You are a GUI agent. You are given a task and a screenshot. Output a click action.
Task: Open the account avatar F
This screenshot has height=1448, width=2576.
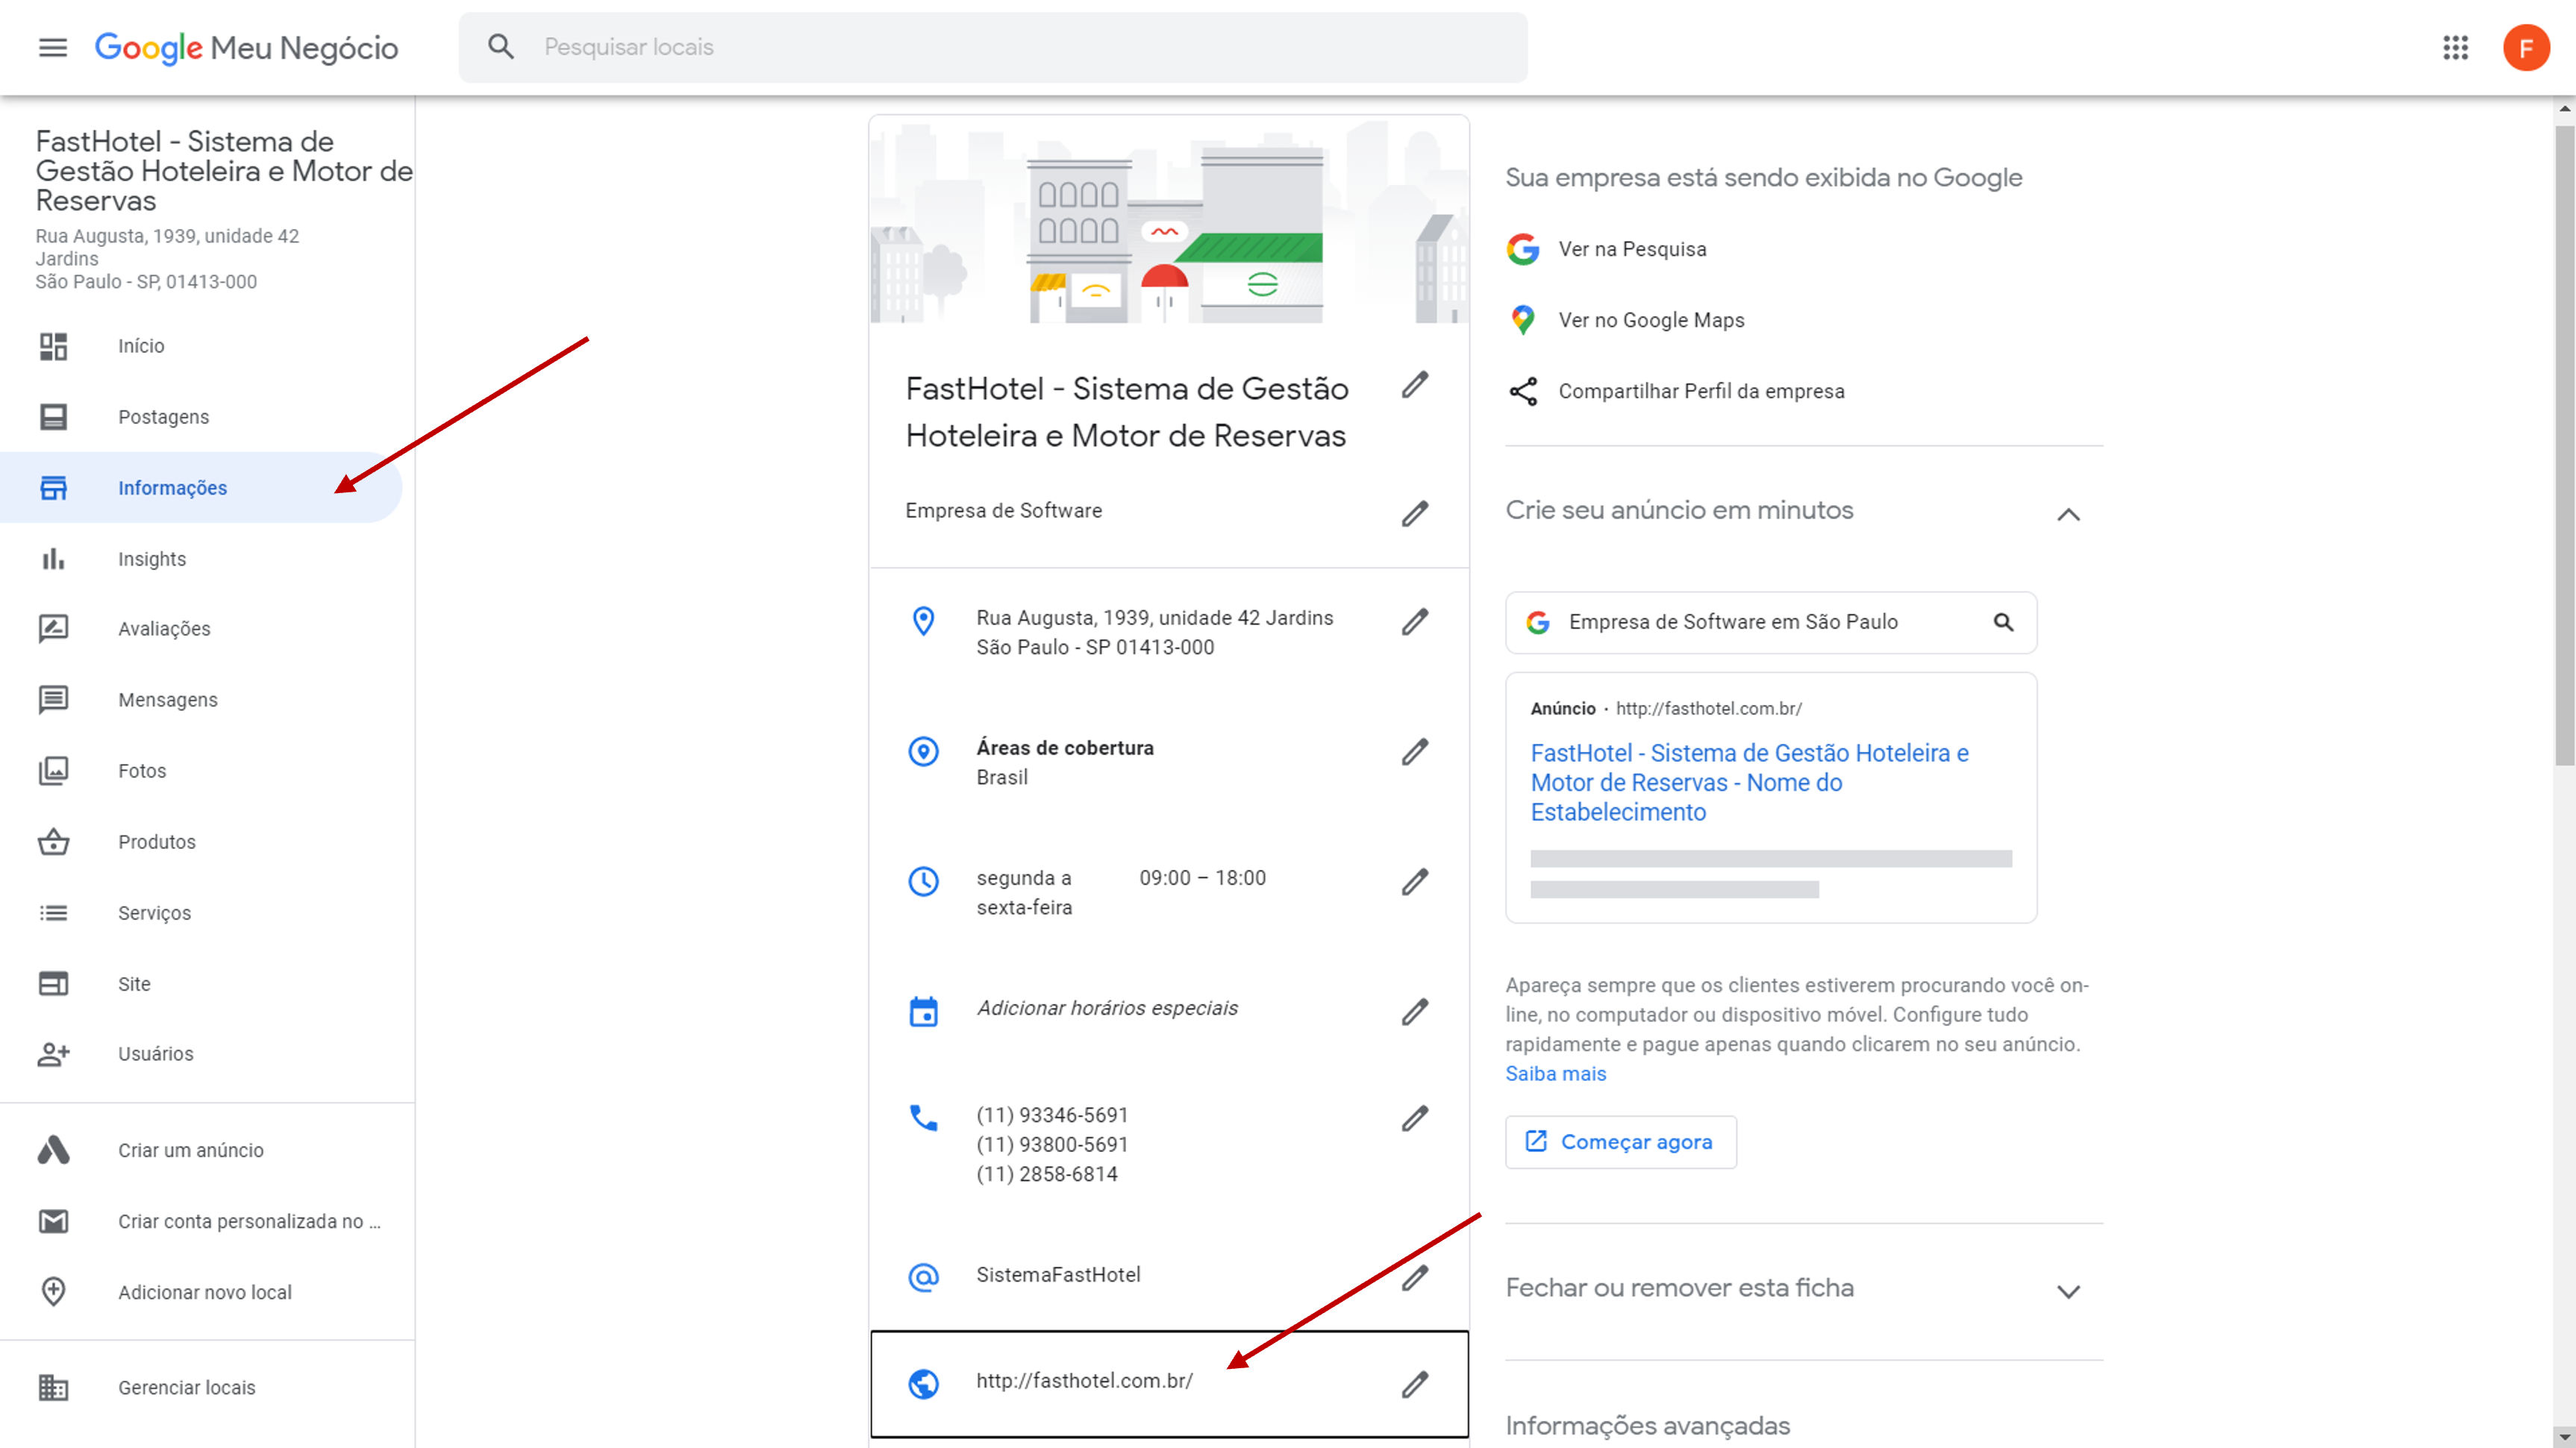tap(2526, 47)
